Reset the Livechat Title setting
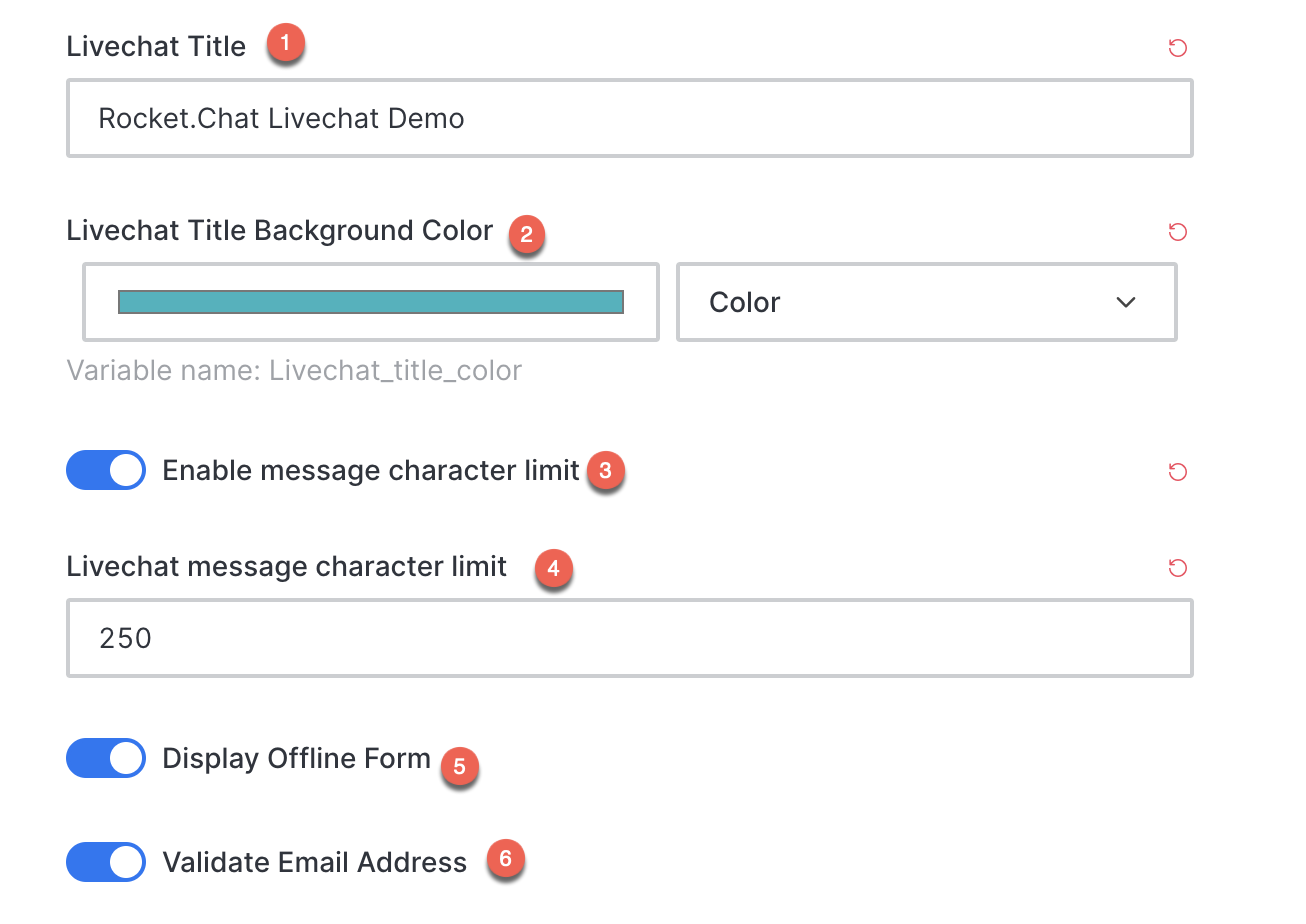 click(x=1178, y=48)
